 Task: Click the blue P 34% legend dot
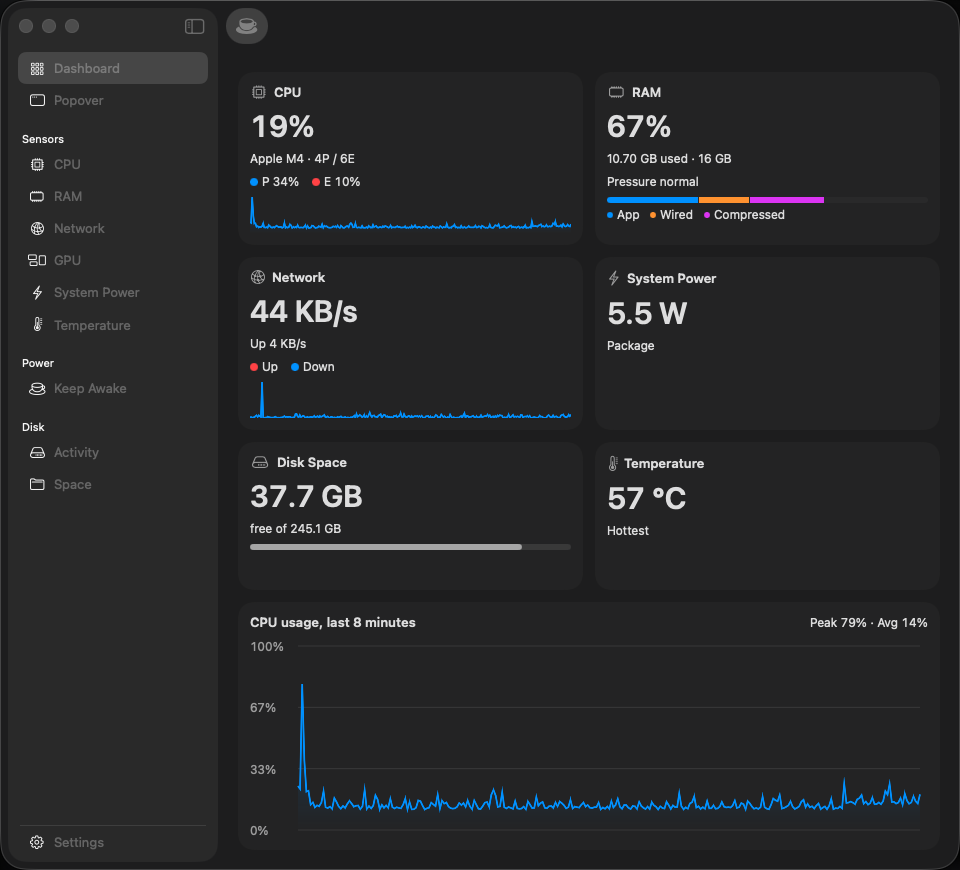tap(254, 182)
